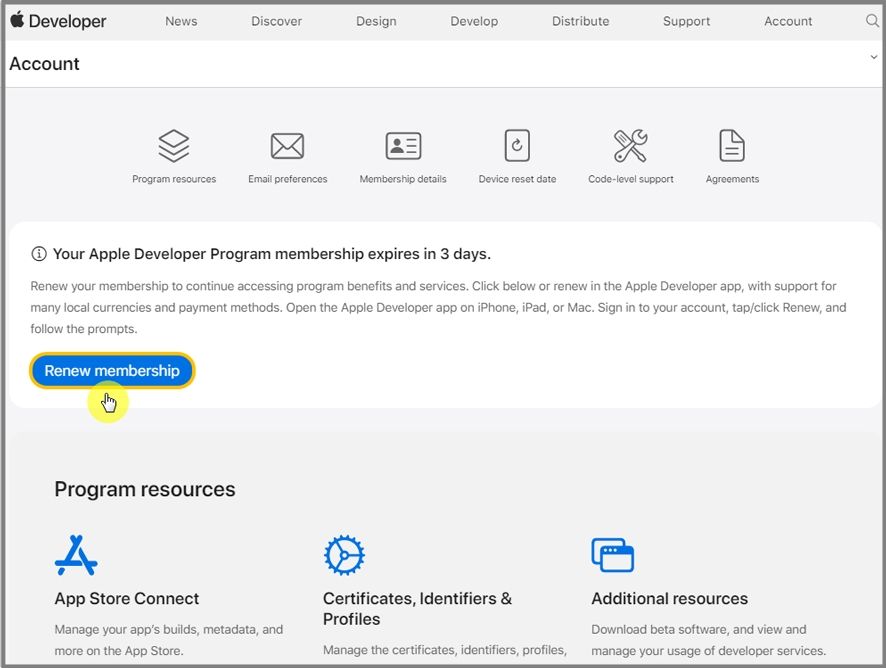Viewport: 886px width, 668px height.
Task: Click the App Store Connect icon
Action: click(76, 555)
